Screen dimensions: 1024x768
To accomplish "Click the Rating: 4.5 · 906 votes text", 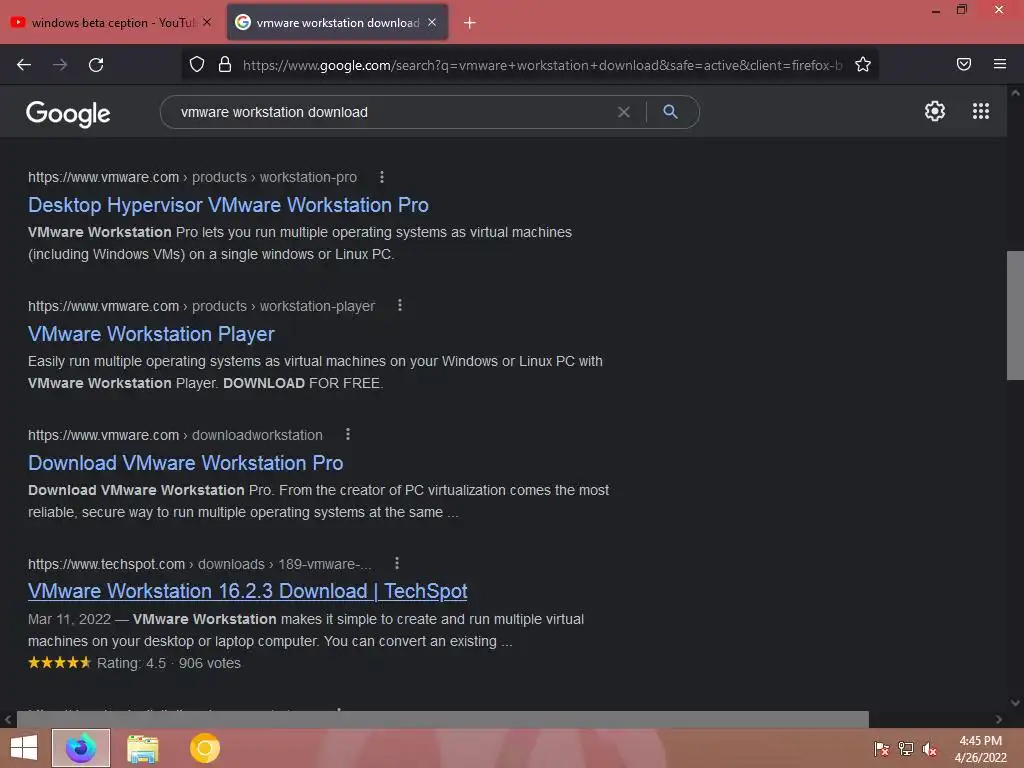I will tap(168, 663).
